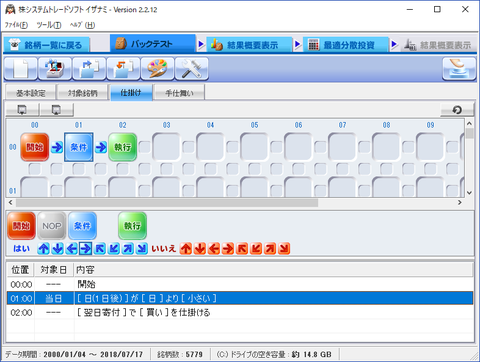480x362 pixels.
Task: Set いいえ direction to red up-left arrow
Action: (242, 249)
